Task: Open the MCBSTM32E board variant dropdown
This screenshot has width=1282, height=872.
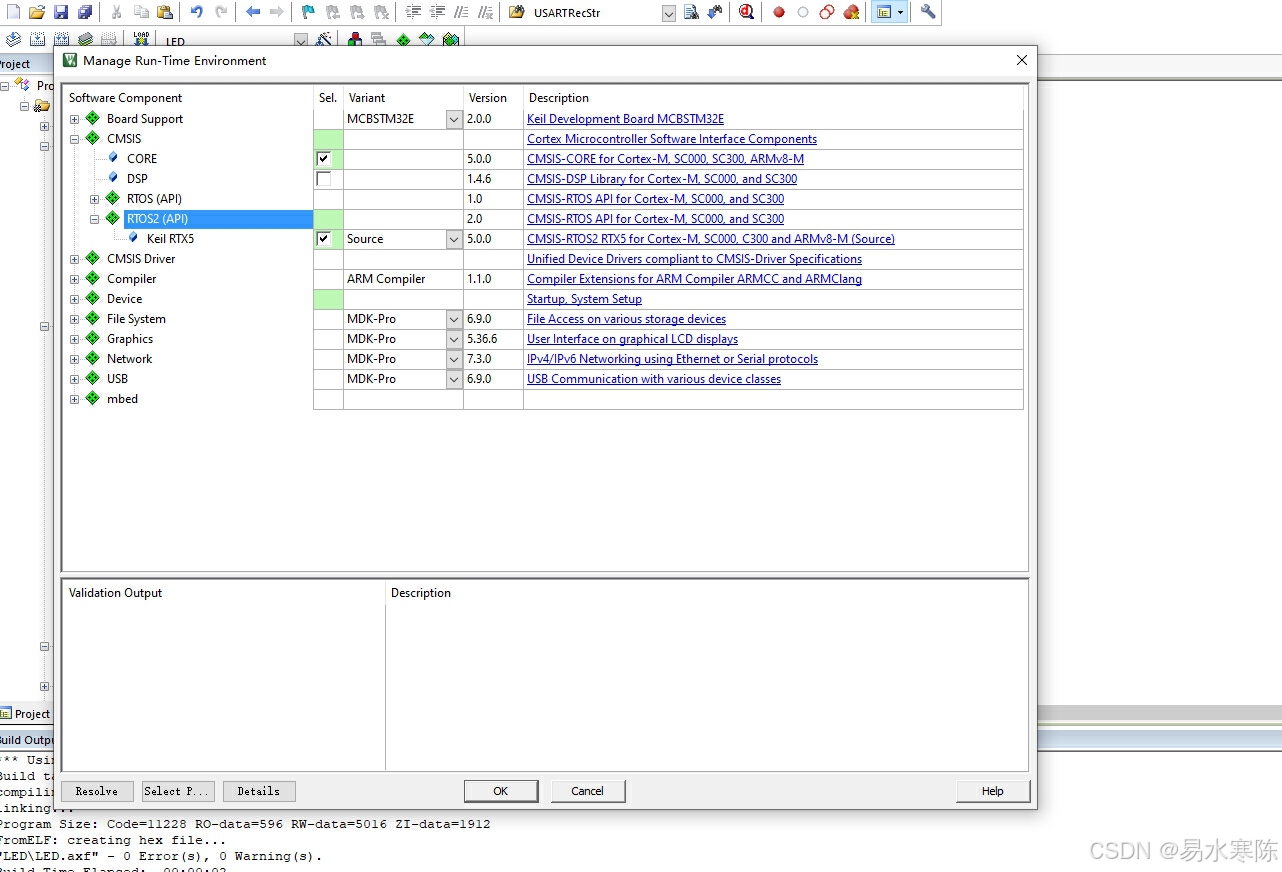Action: pos(454,119)
